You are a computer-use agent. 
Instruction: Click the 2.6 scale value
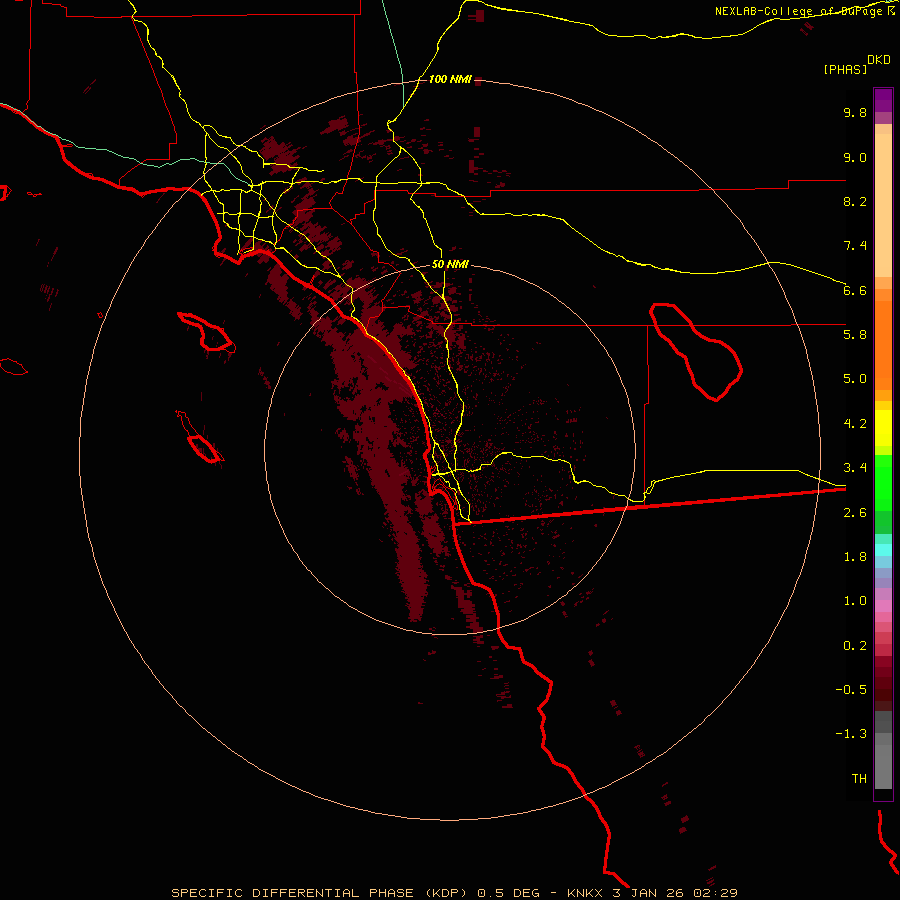click(855, 513)
